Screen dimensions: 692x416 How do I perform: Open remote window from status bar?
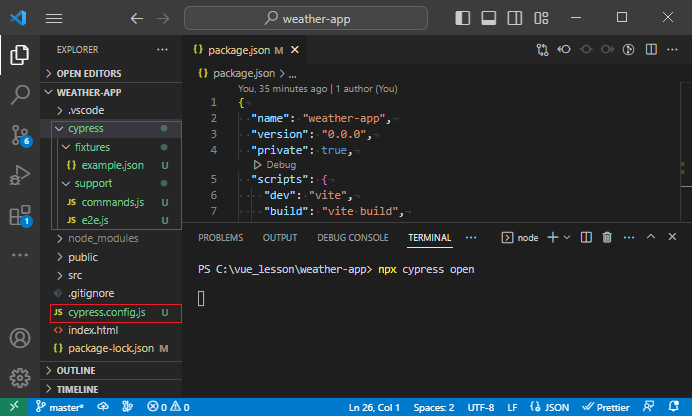tap(14, 407)
